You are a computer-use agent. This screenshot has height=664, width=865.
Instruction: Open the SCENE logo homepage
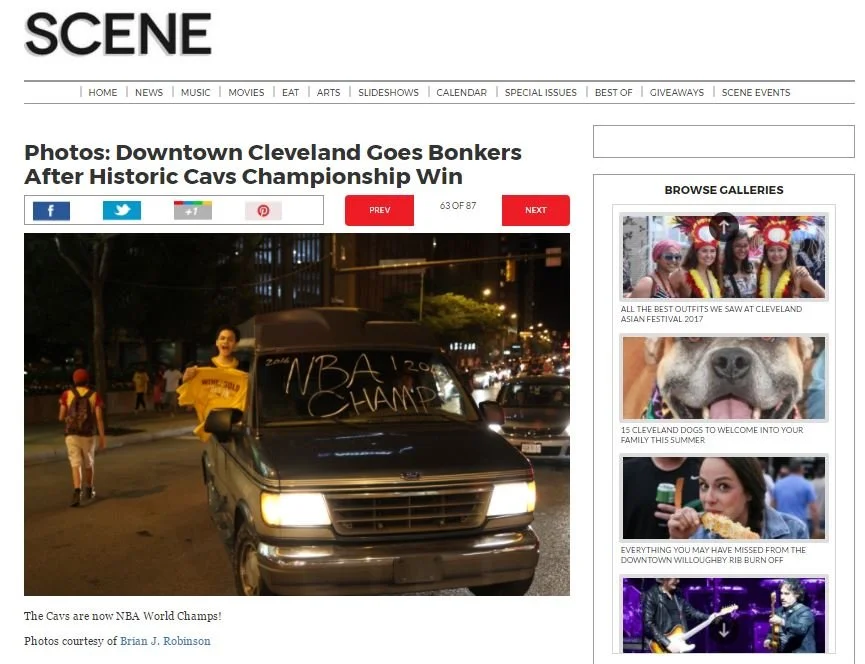pos(118,34)
